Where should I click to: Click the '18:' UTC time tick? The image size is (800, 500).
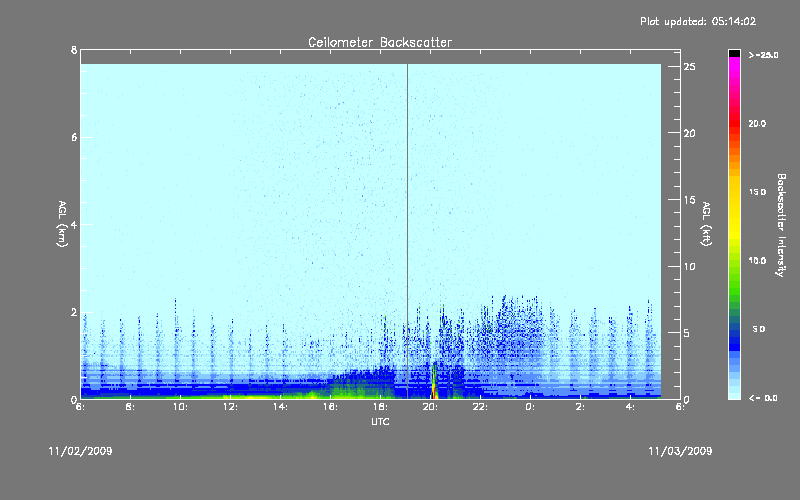pyautogui.click(x=380, y=407)
